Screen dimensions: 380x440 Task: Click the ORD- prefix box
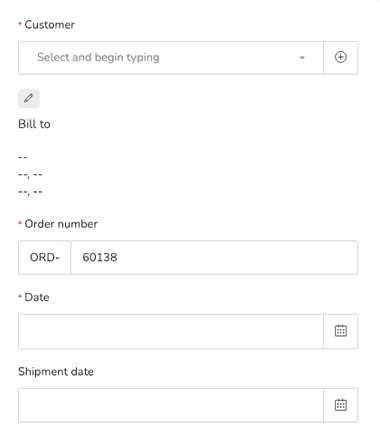[x=44, y=257]
